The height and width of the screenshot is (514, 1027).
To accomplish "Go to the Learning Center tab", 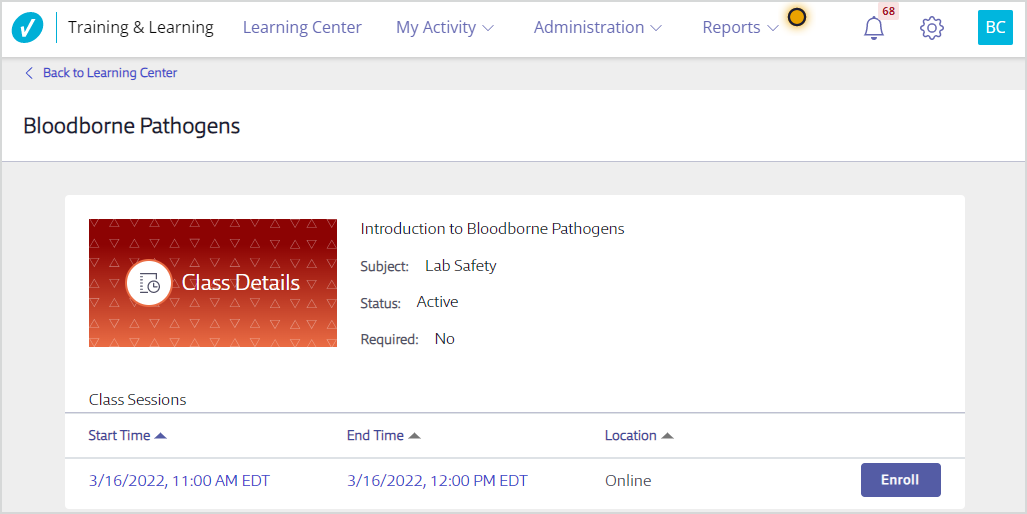I will 302,28.
